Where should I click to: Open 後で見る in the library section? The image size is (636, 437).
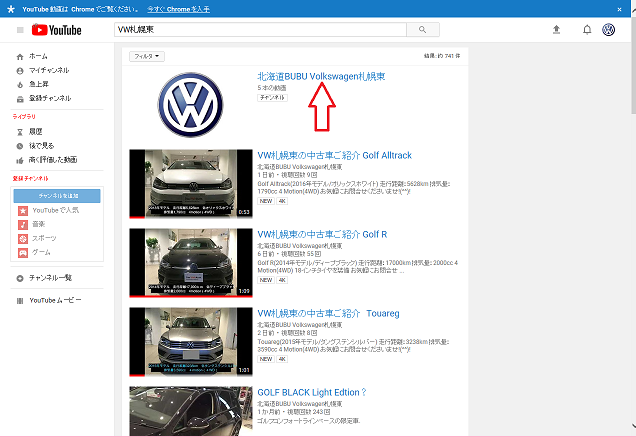coord(41,145)
